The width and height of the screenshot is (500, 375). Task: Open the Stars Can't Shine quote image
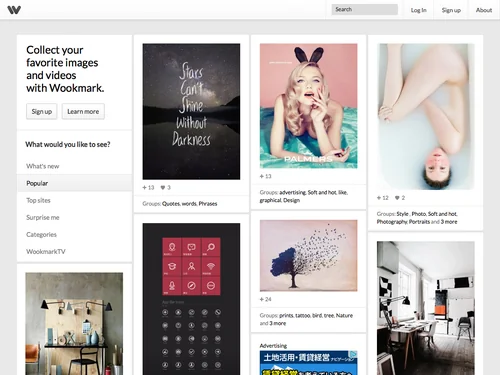(191, 111)
